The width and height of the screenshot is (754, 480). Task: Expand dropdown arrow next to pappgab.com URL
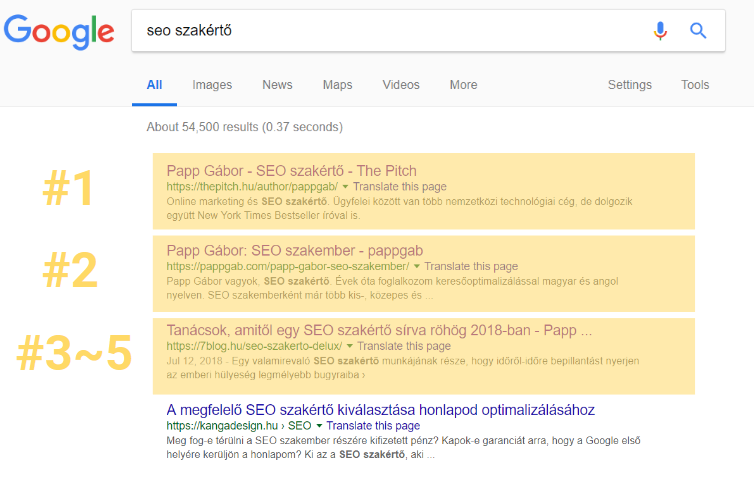tap(416, 266)
